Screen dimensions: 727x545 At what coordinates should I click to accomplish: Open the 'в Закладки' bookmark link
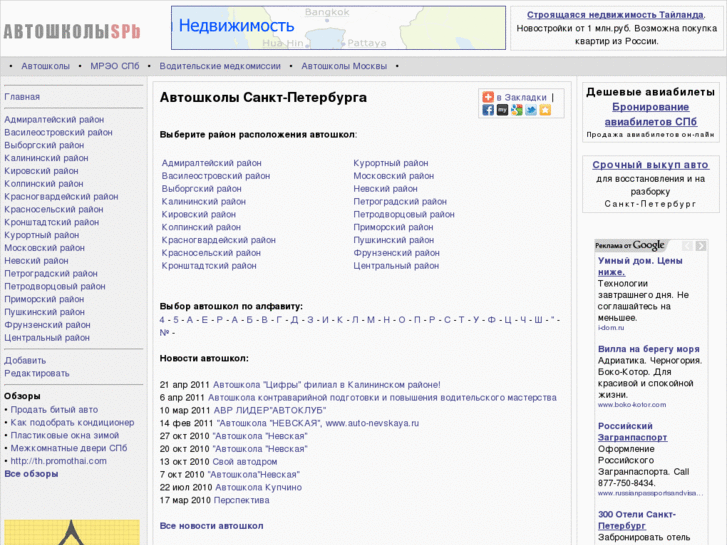(522, 97)
